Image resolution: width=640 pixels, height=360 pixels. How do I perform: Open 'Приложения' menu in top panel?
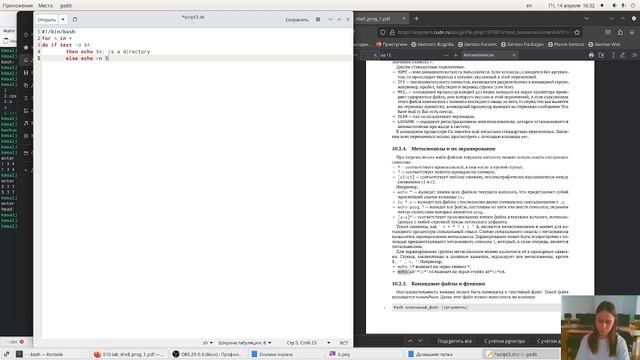18,6
